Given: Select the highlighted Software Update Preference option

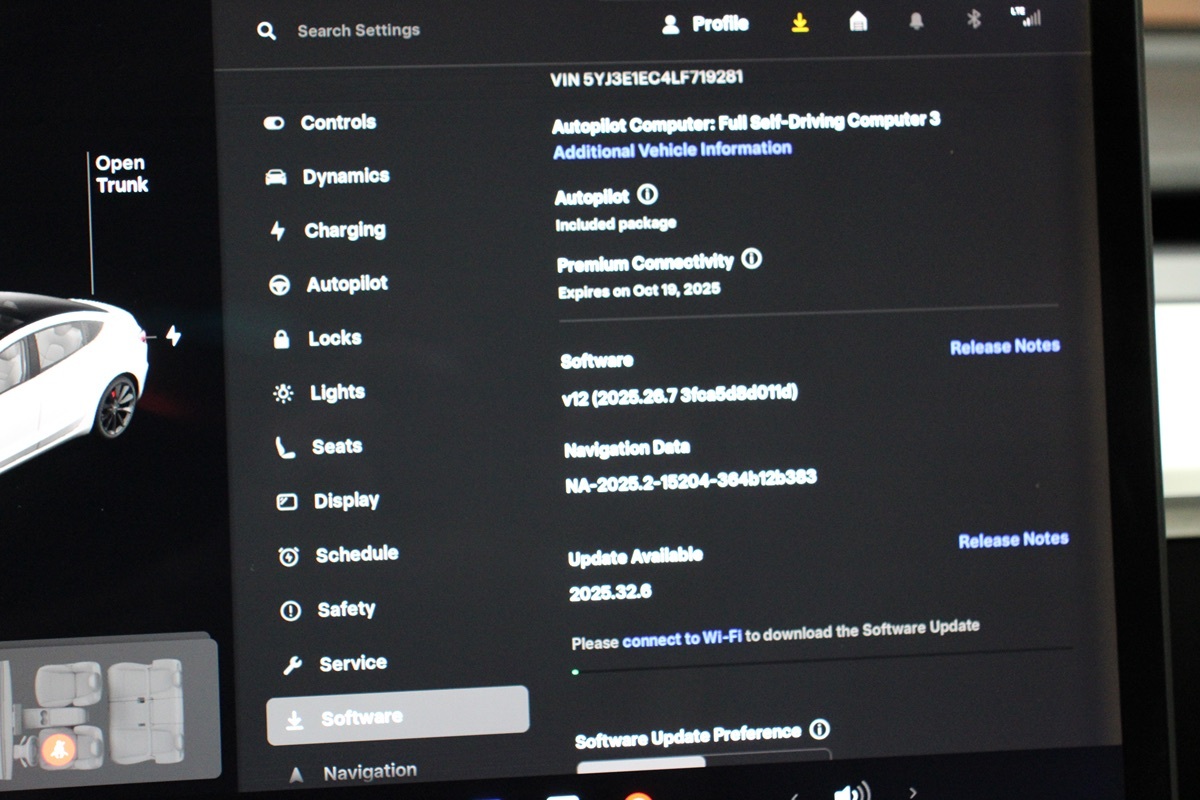Looking at the screenshot, I should pos(641,763).
